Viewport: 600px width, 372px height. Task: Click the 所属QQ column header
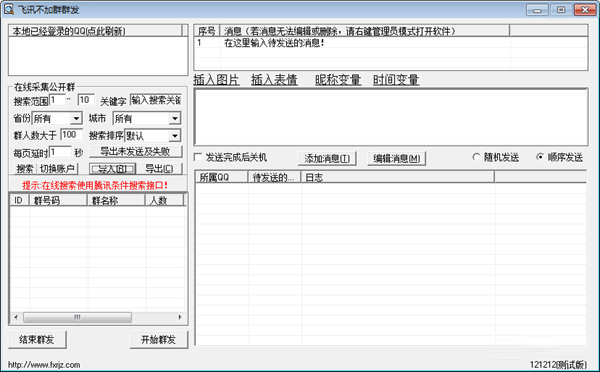click(x=222, y=177)
